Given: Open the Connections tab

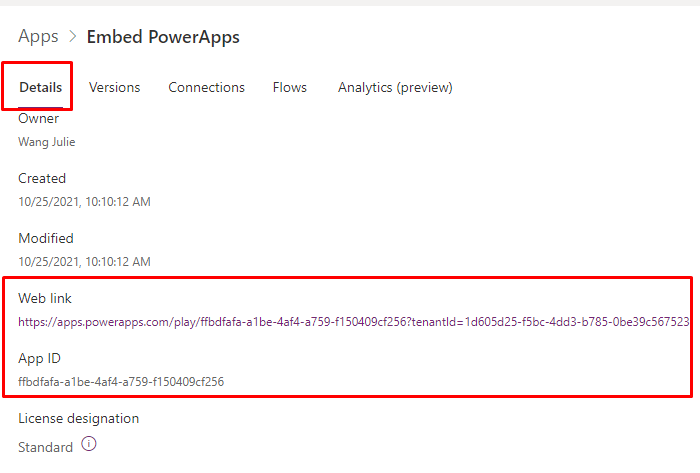Looking at the screenshot, I should (x=206, y=87).
